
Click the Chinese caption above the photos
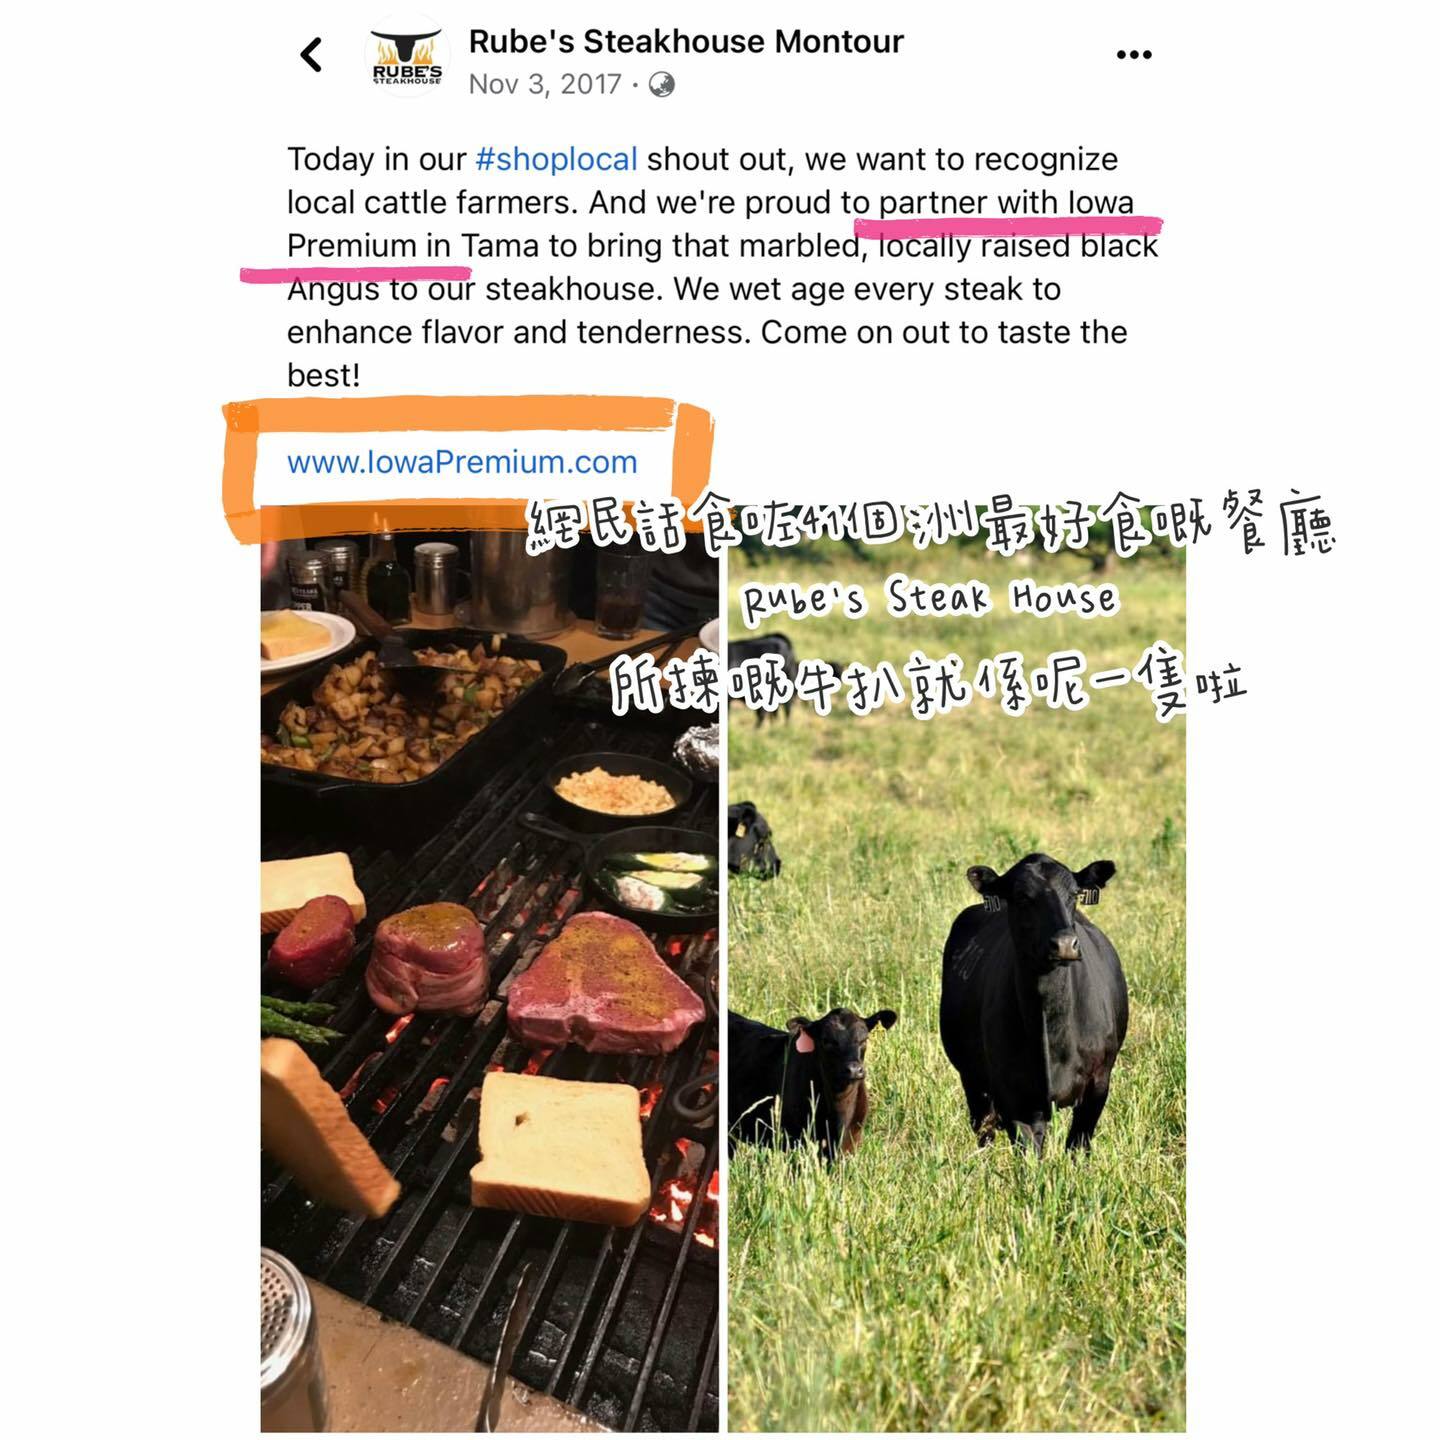point(930,523)
